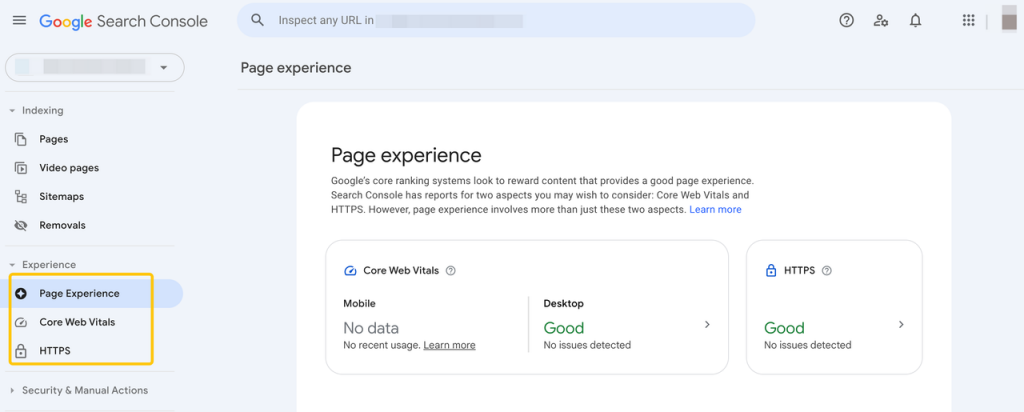Open the Video pages report

[x=69, y=168]
